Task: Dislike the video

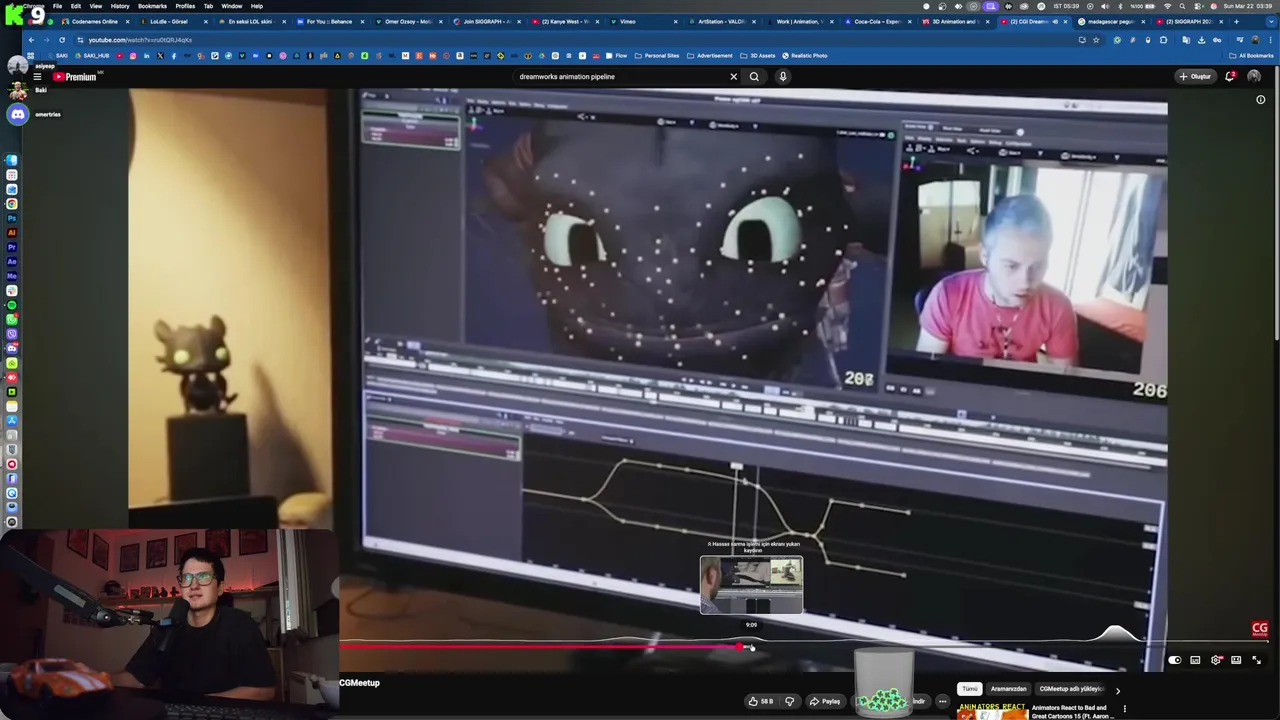Action: click(x=790, y=701)
